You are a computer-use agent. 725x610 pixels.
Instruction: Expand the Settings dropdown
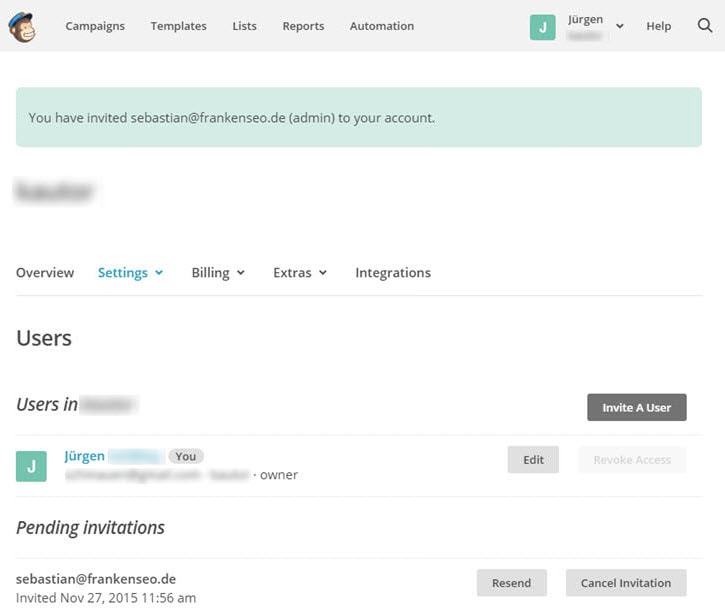(130, 273)
